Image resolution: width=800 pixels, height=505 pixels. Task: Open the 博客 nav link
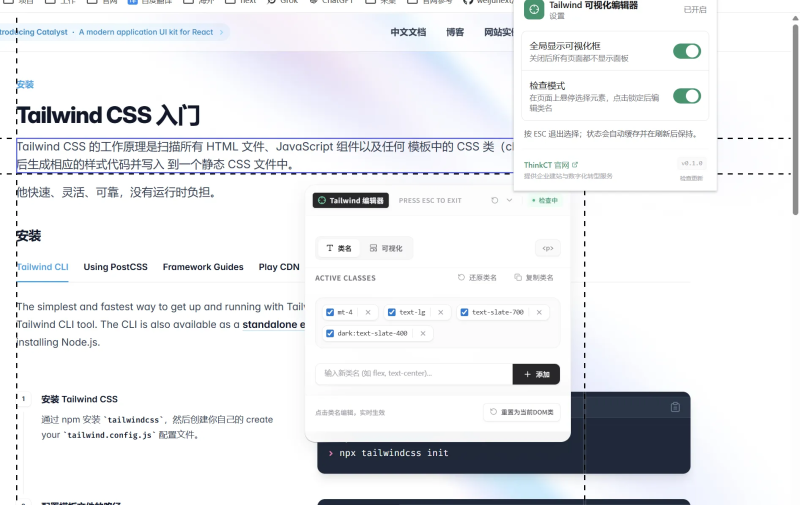455,32
